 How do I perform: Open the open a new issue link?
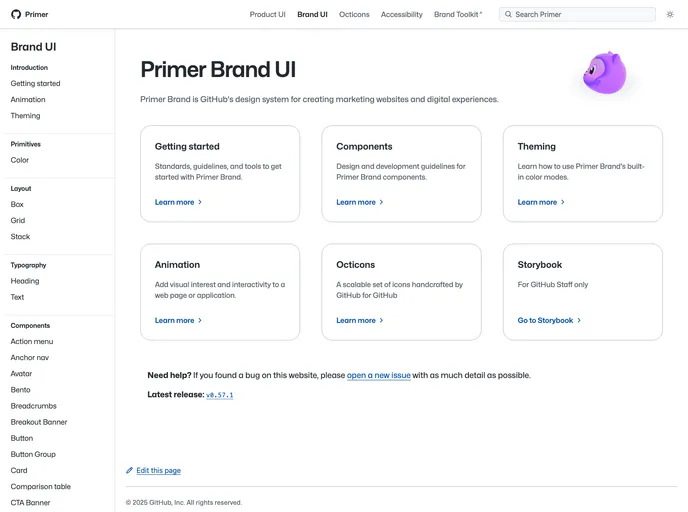click(x=379, y=376)
